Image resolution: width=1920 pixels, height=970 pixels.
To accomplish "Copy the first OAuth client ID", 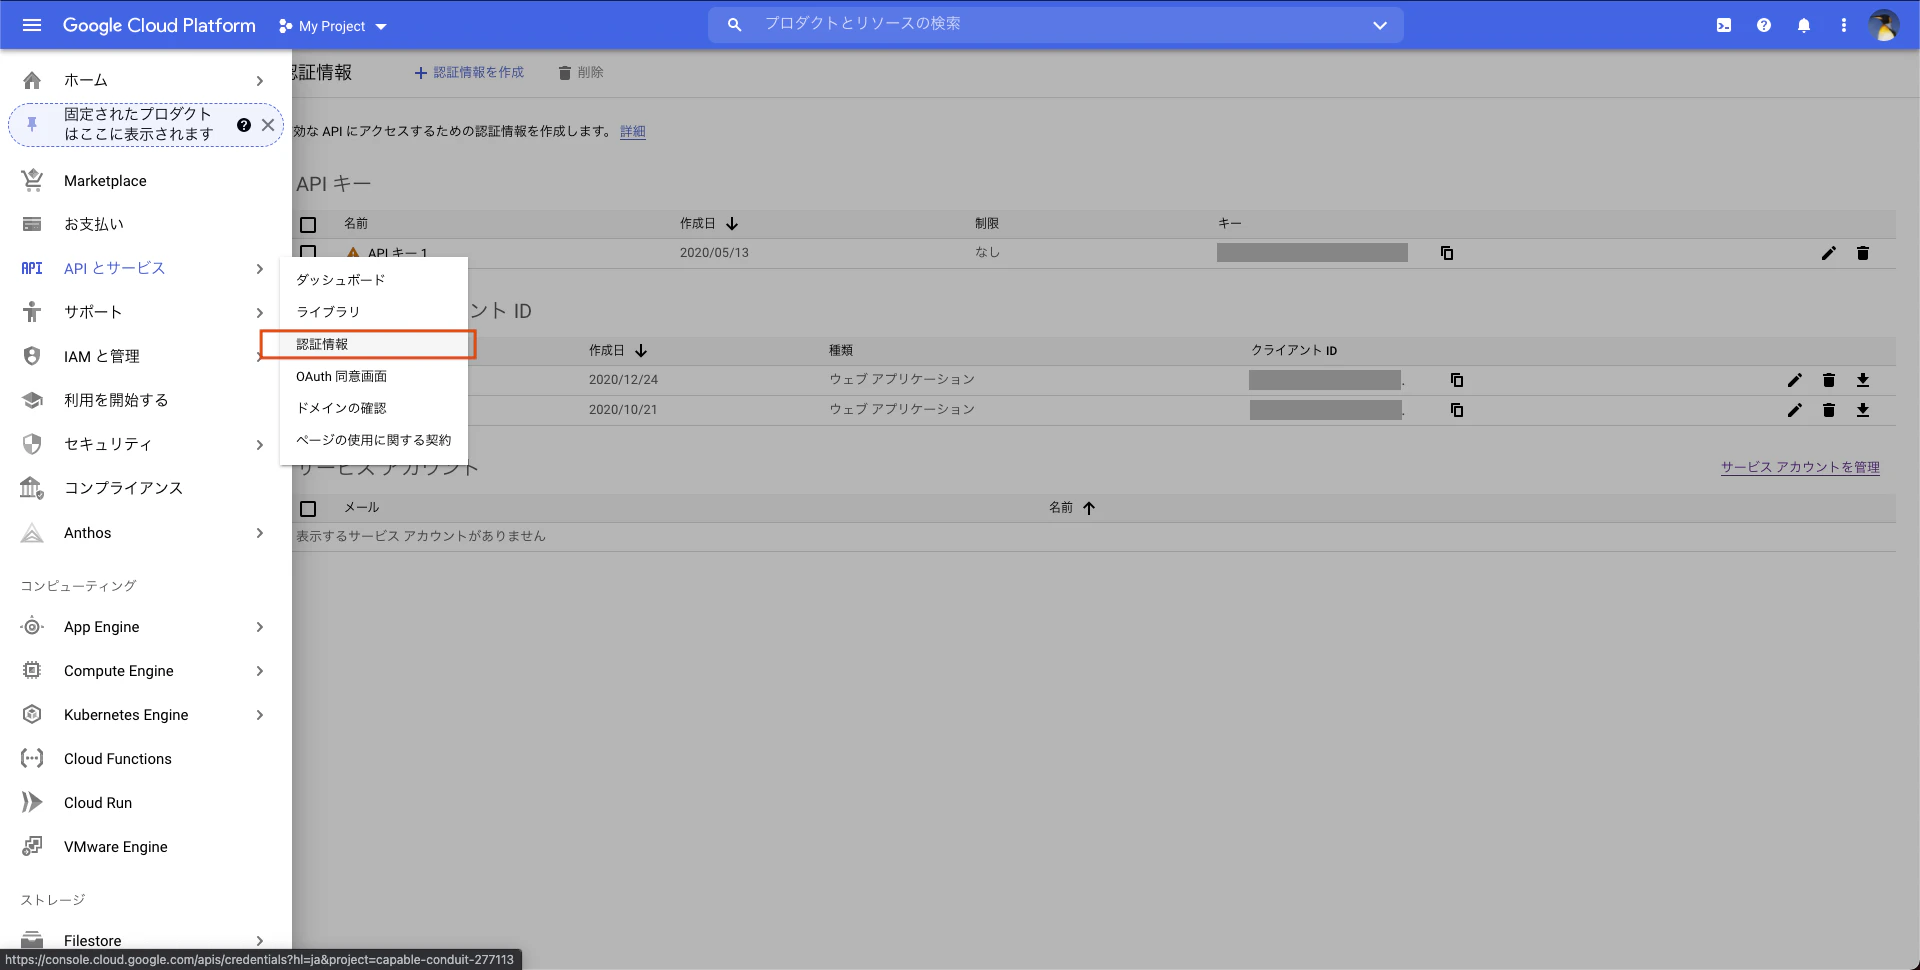I will click(x=1457, y=380).
